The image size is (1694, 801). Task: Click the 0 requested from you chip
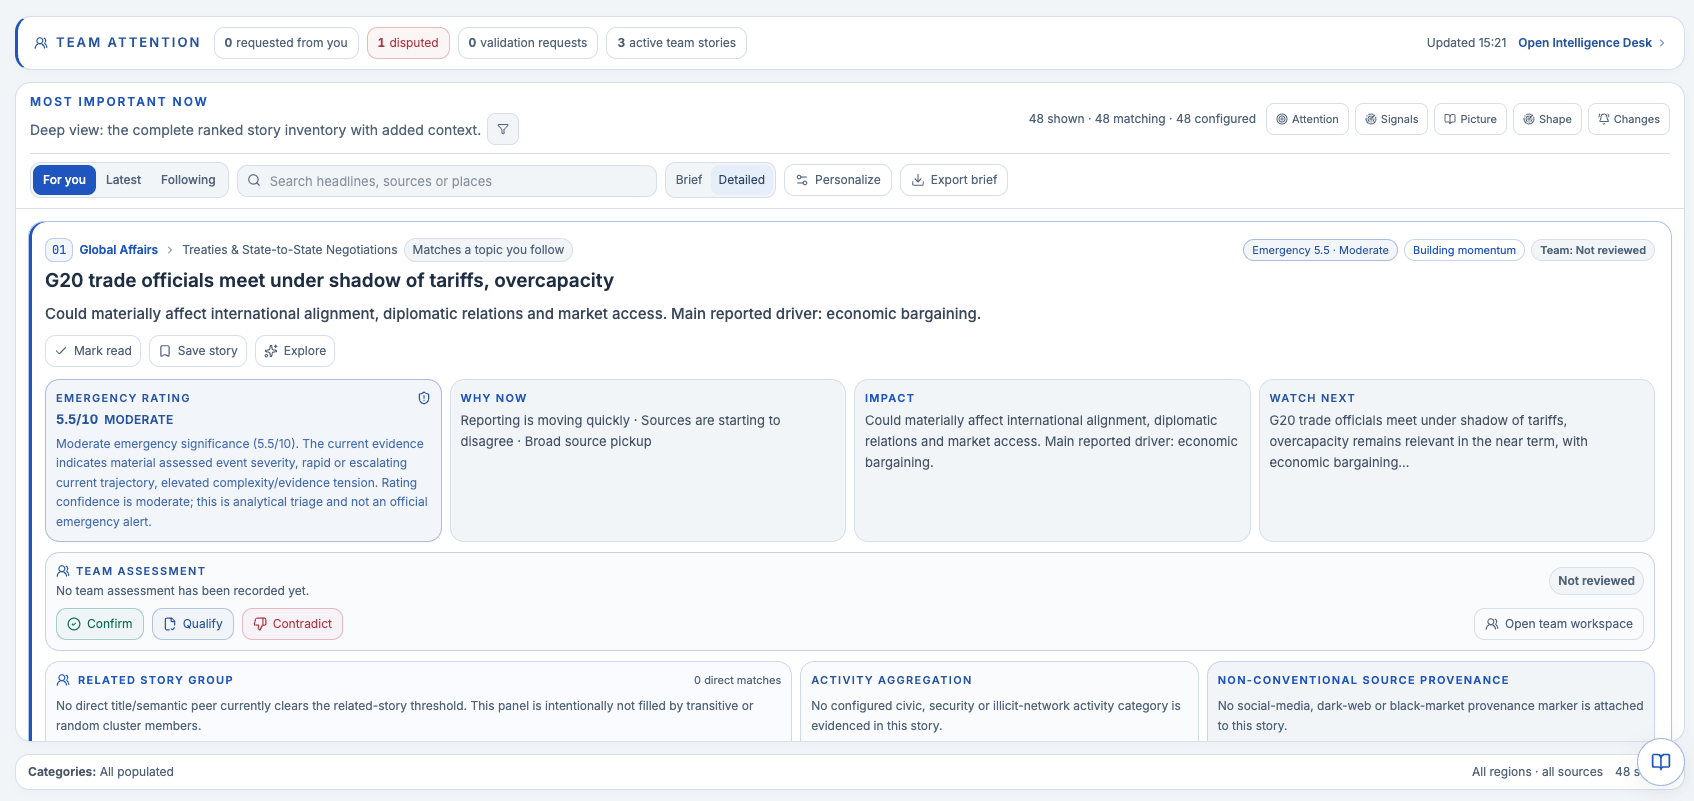[x=286, y=43]
